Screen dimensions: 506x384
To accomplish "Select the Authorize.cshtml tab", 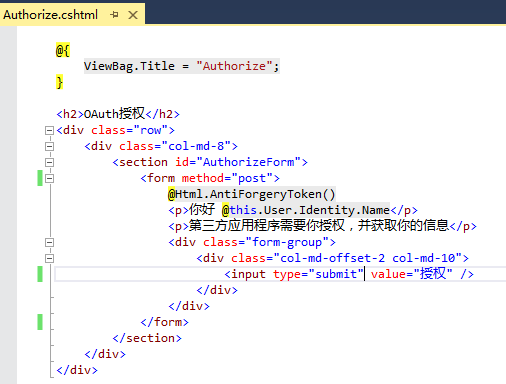I will tap(51, 15).
